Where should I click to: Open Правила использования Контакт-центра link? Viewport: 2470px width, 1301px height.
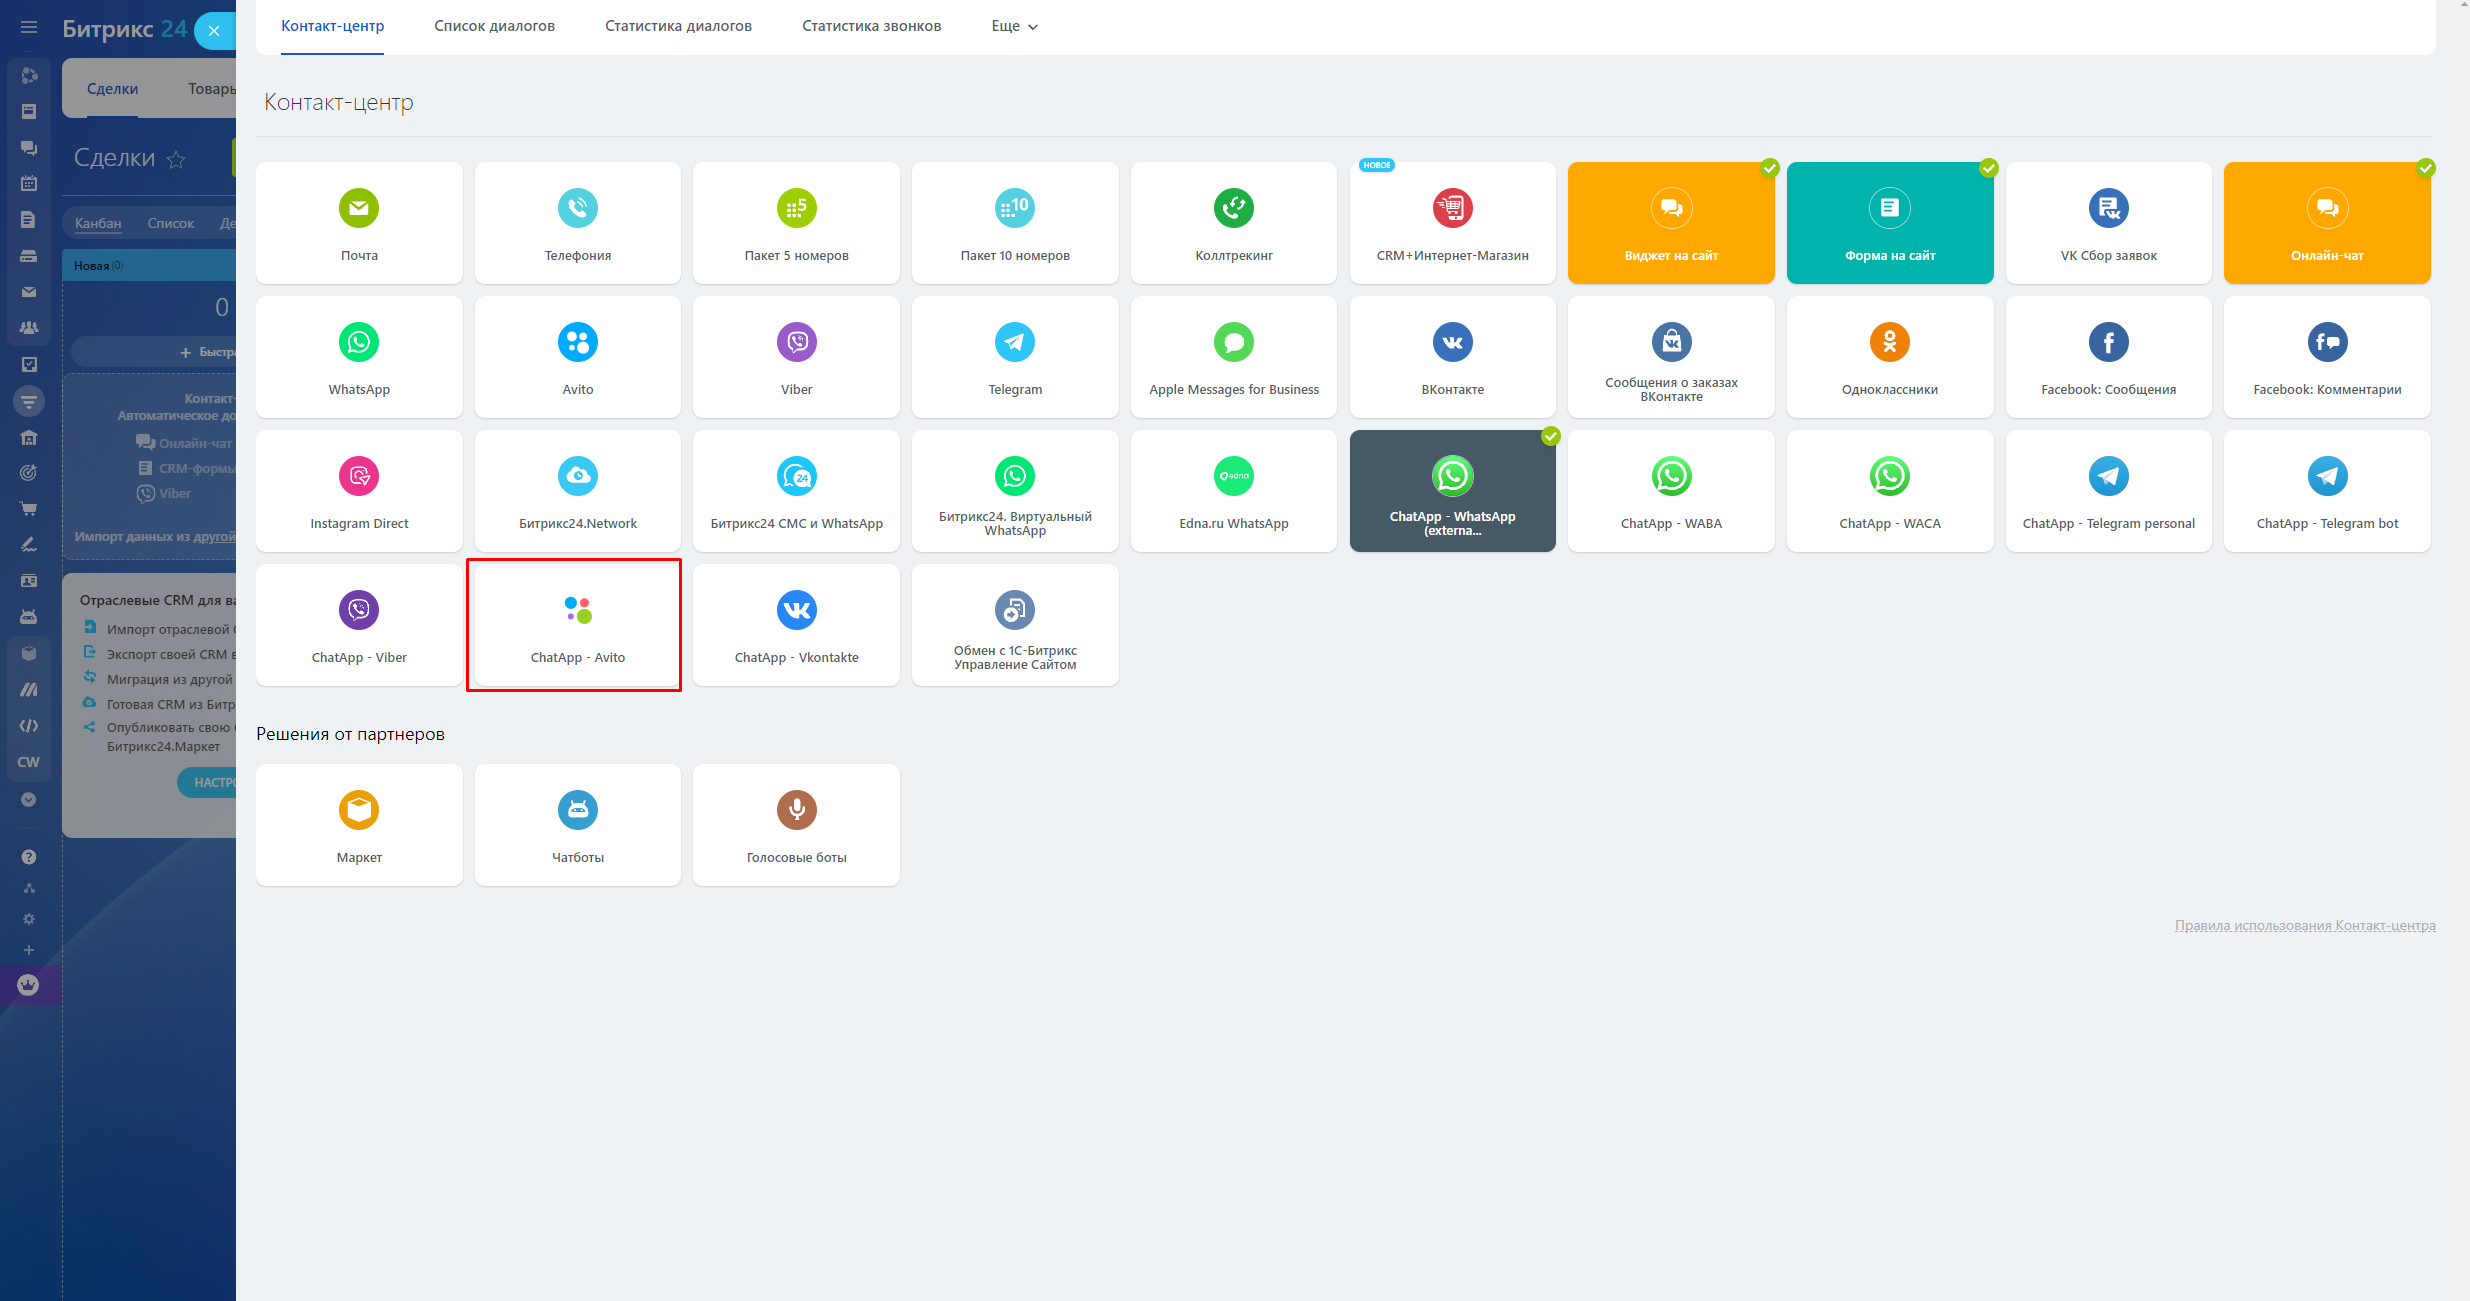pyautogui.click(x=2304, y=926)
